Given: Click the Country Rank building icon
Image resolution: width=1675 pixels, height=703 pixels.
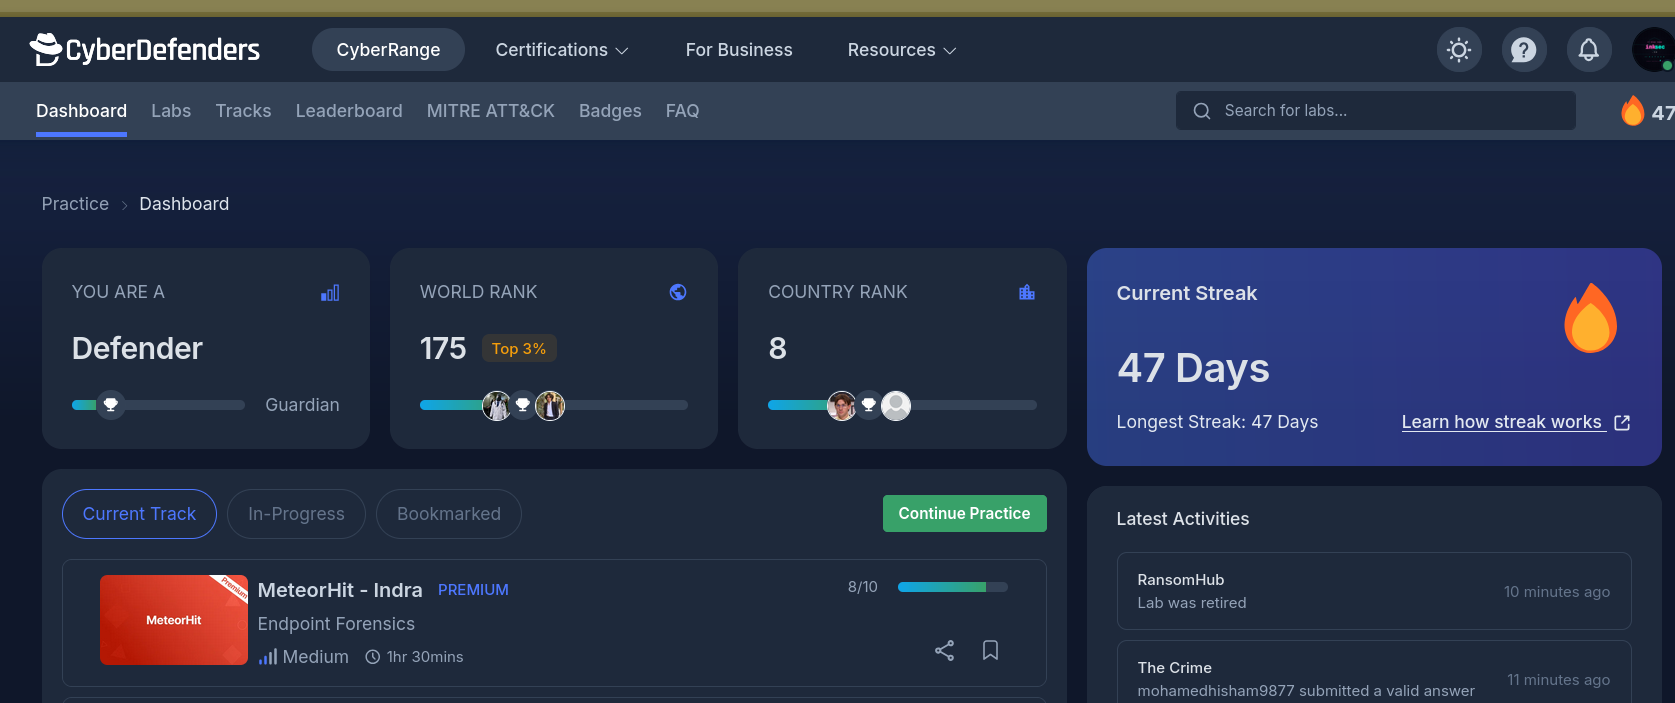Looking at the screenshot, I should click(1026, 292).
